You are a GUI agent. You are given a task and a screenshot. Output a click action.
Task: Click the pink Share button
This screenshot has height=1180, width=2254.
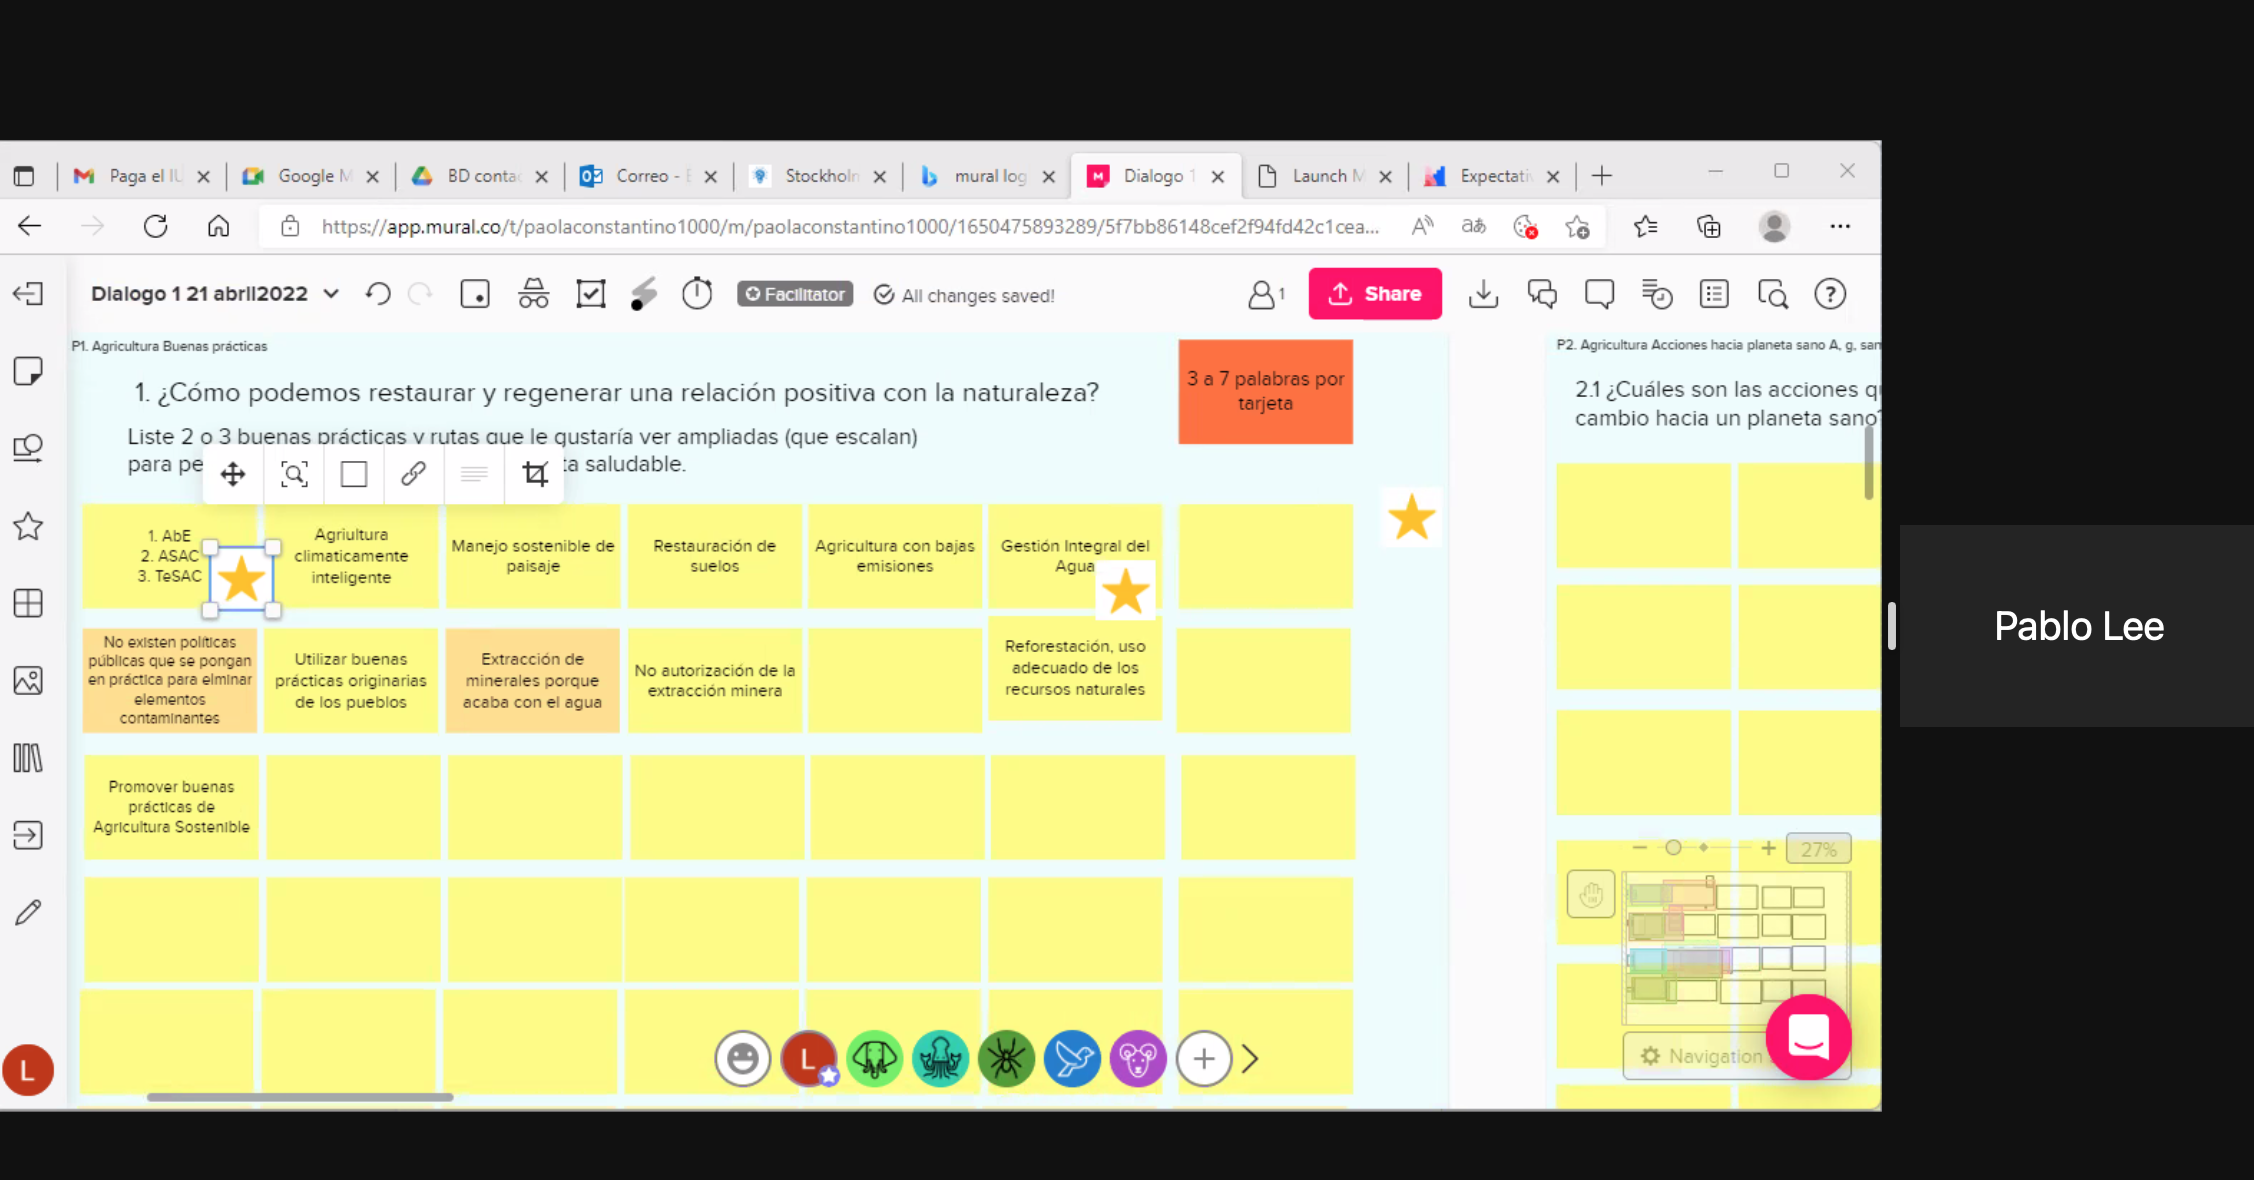[x=1375, y=294]
